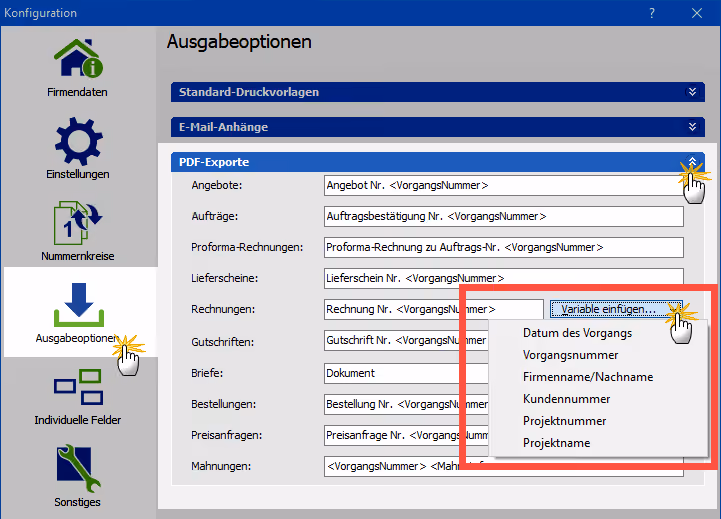Open the Nummernkreise documents icon

point(77,222)
